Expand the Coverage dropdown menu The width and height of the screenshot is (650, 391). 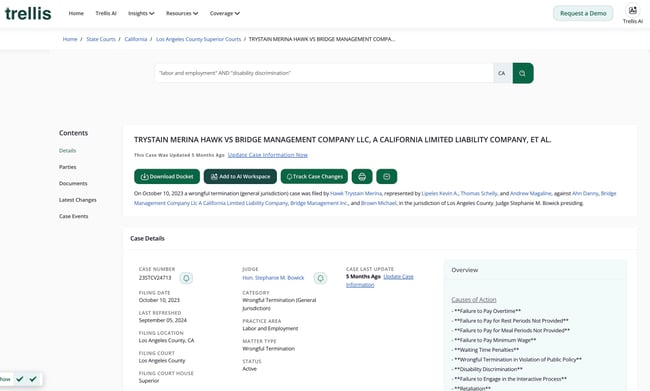[225, 13]
